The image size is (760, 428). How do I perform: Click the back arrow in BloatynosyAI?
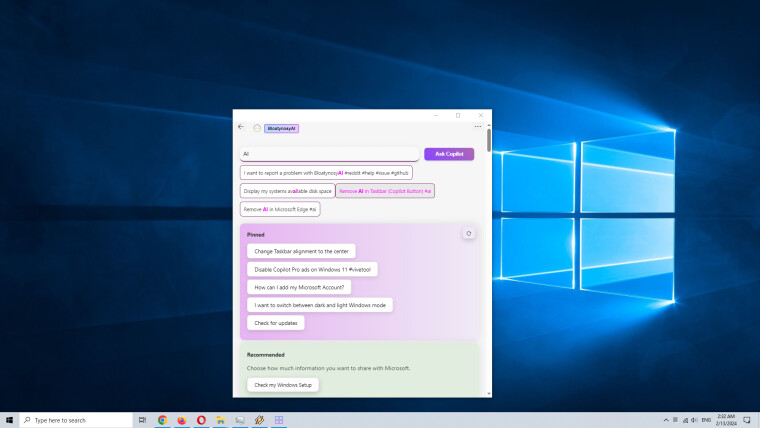point(240,127)
